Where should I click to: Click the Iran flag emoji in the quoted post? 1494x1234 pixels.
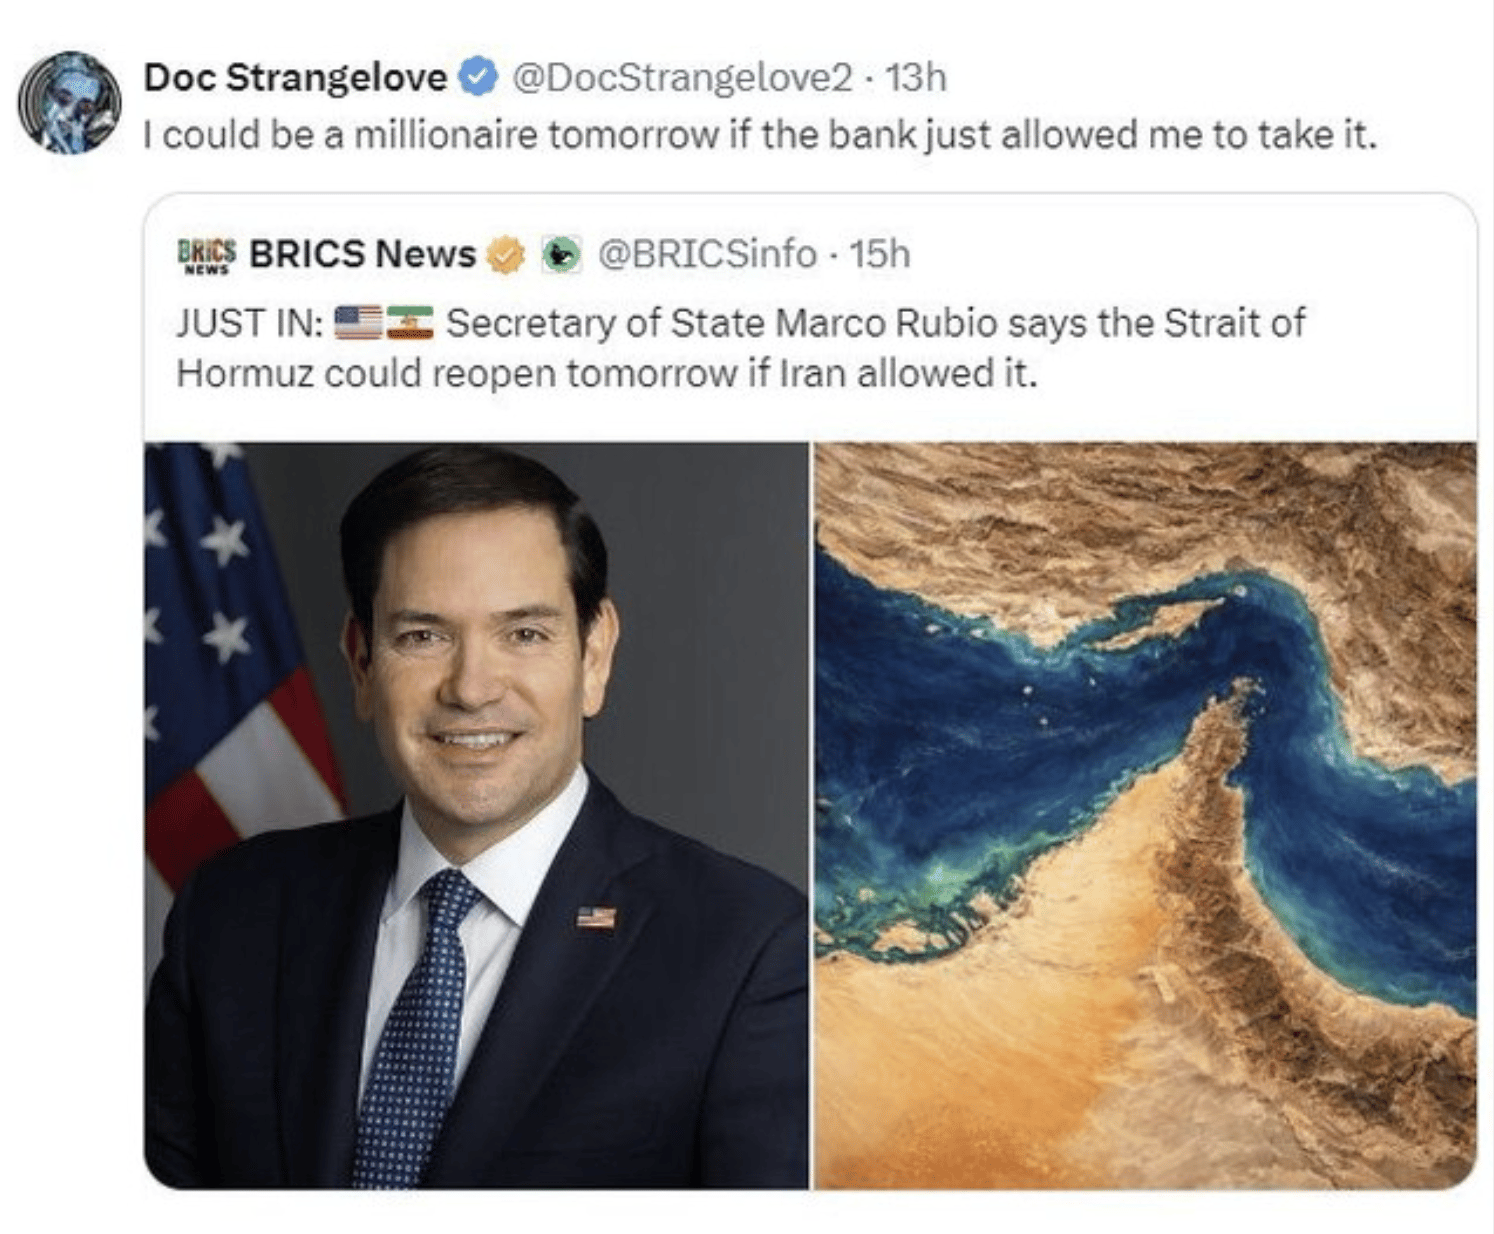409,323
